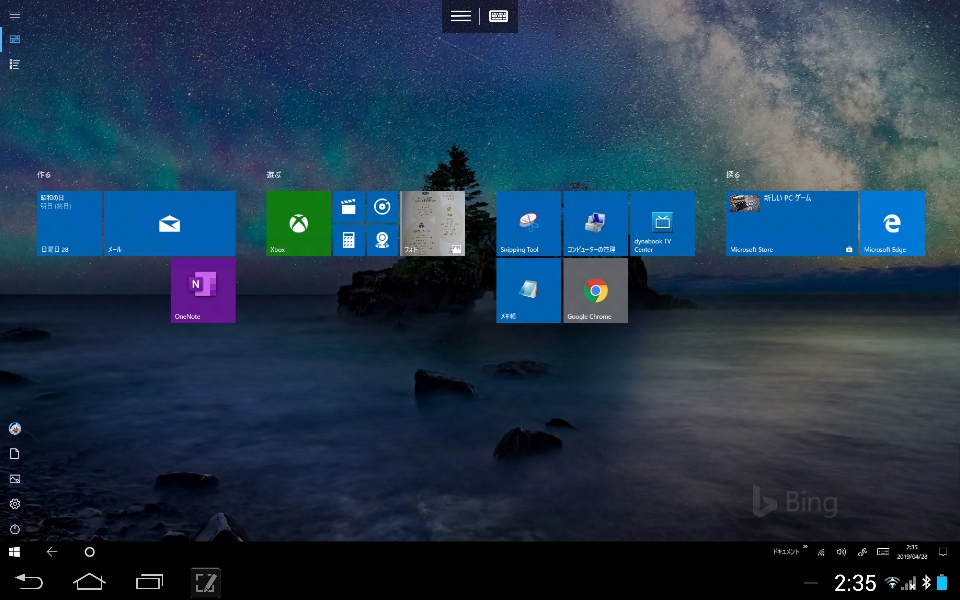Open the Photos live tile thumbnail
The image size is (960, 600).
point(432,223)
